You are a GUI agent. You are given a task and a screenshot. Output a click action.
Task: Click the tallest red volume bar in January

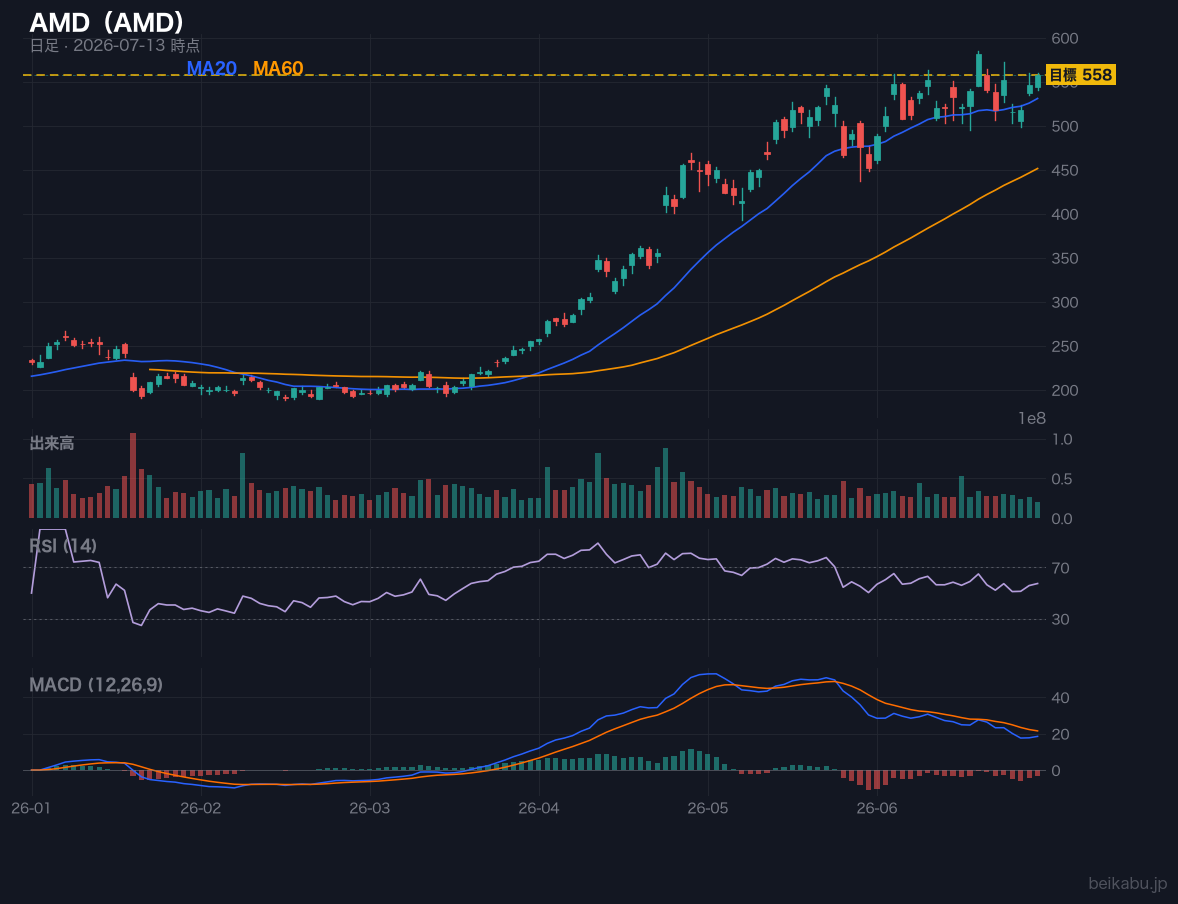pos(133,476)
